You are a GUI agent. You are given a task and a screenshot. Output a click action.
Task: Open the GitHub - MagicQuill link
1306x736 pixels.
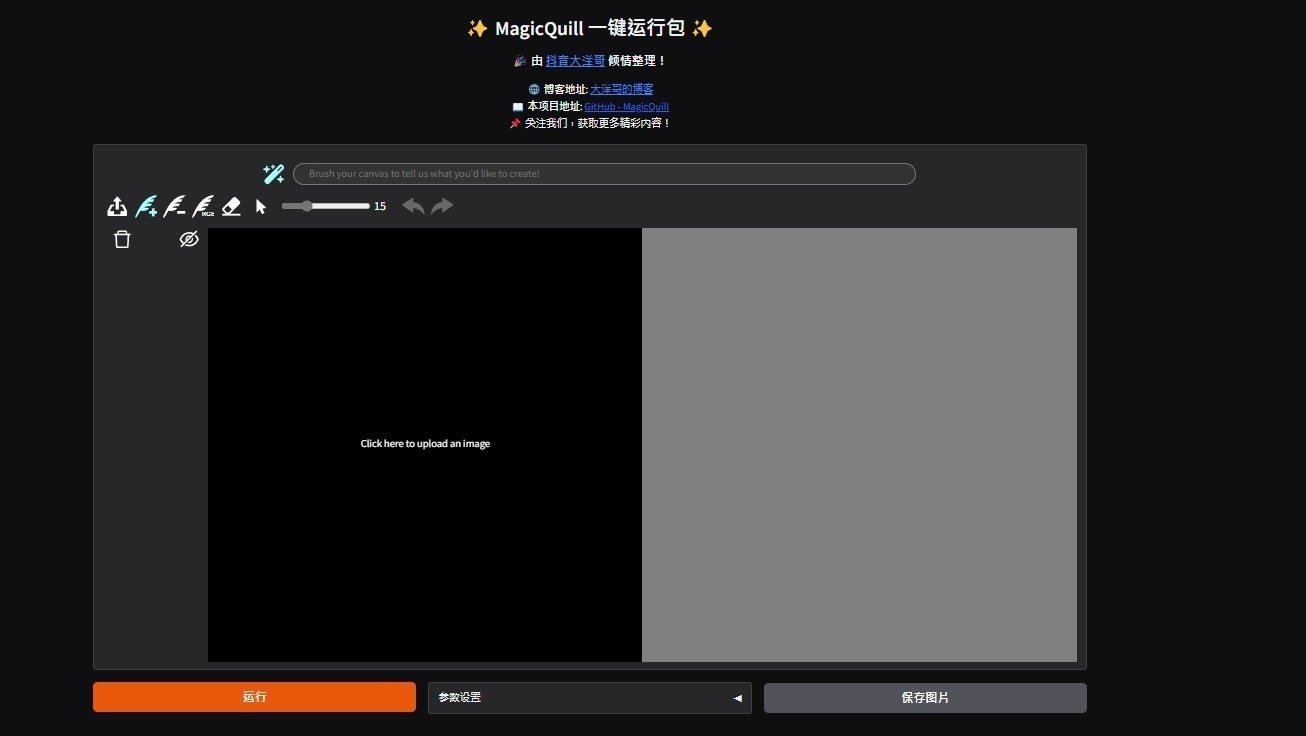[x=627, y=106]
